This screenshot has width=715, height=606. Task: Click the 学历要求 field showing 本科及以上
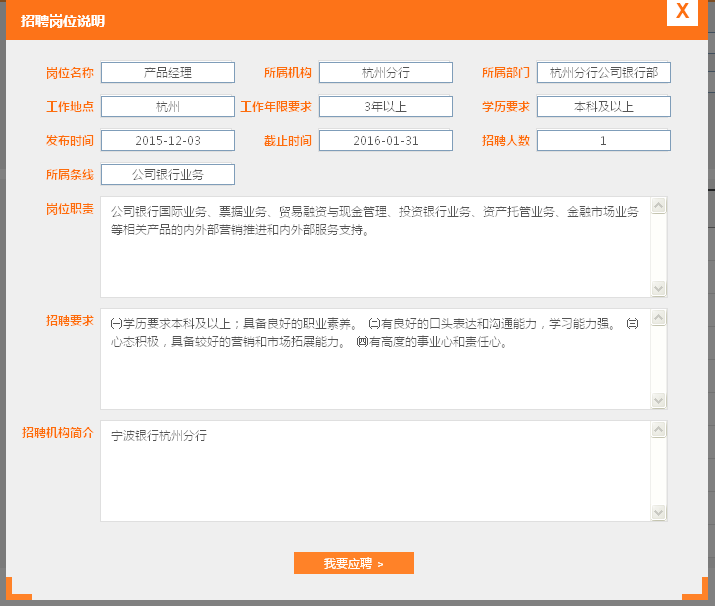click(603, 107)
